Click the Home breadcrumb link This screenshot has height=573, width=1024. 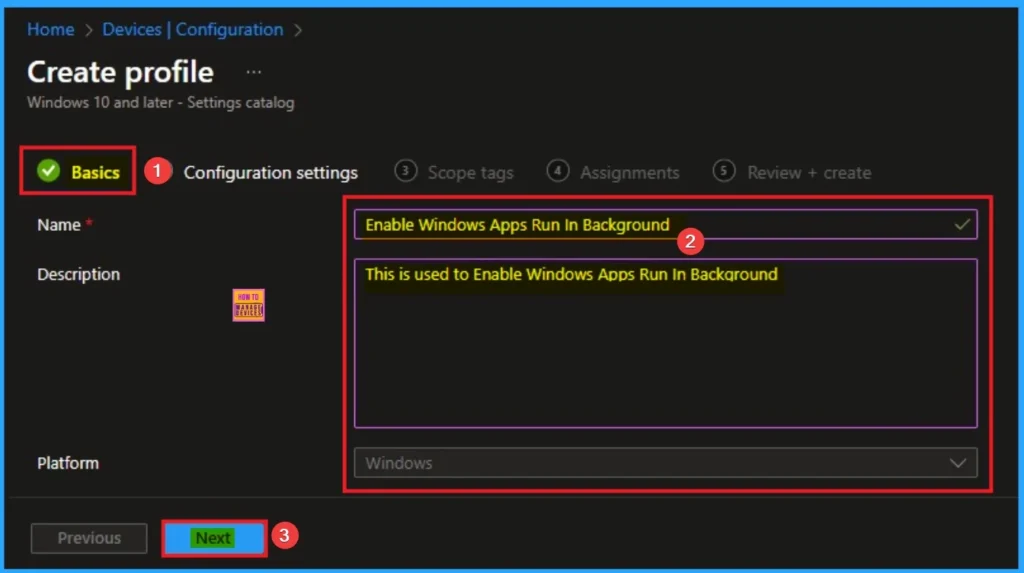(x=50, y=30)
